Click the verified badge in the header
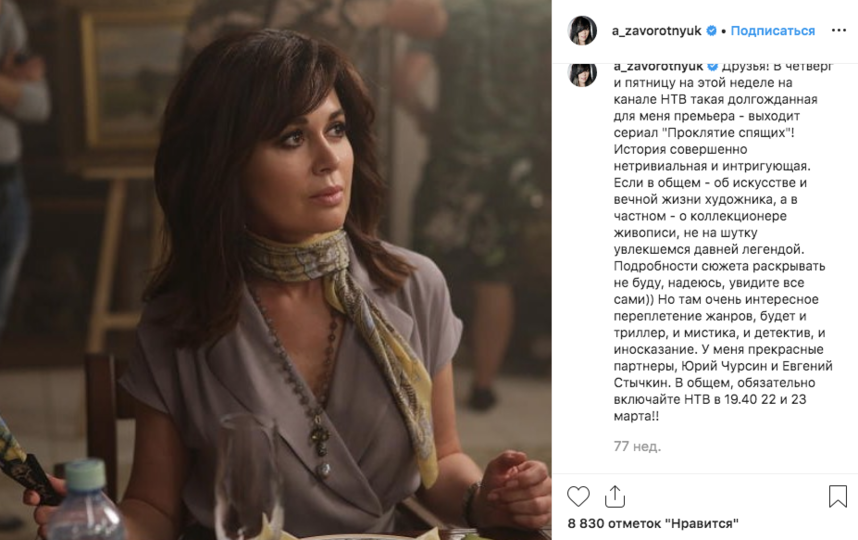This screenshot has height=540, width=858. pyautogui.click(x=711, y=31)
